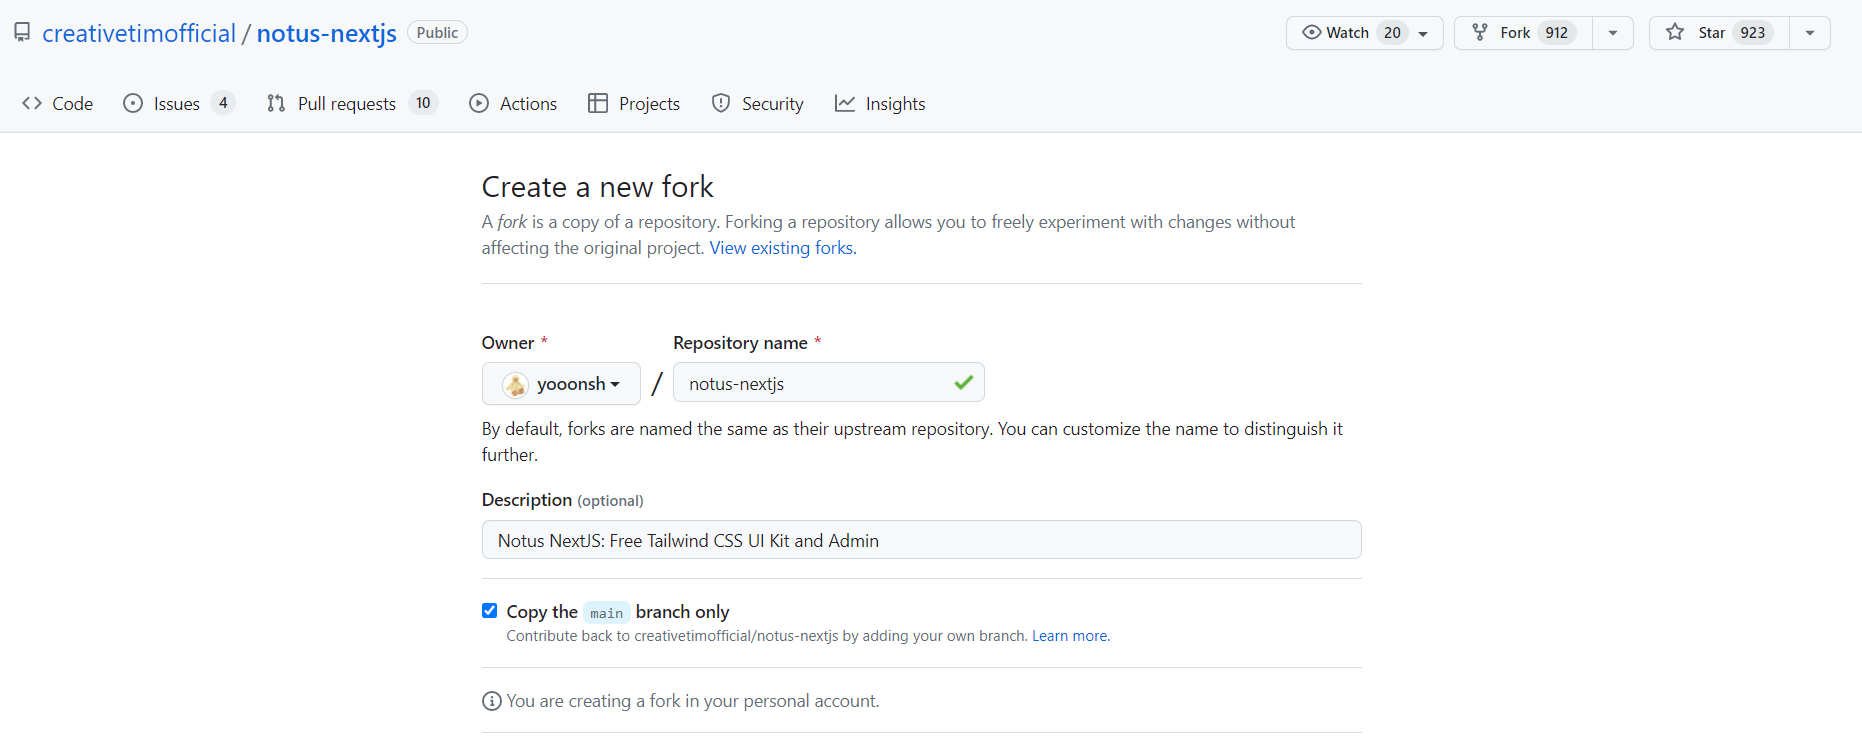1862x740 pixels.
Task: Expand the Watch dropdown arrow
Action: click(1423, 34)
